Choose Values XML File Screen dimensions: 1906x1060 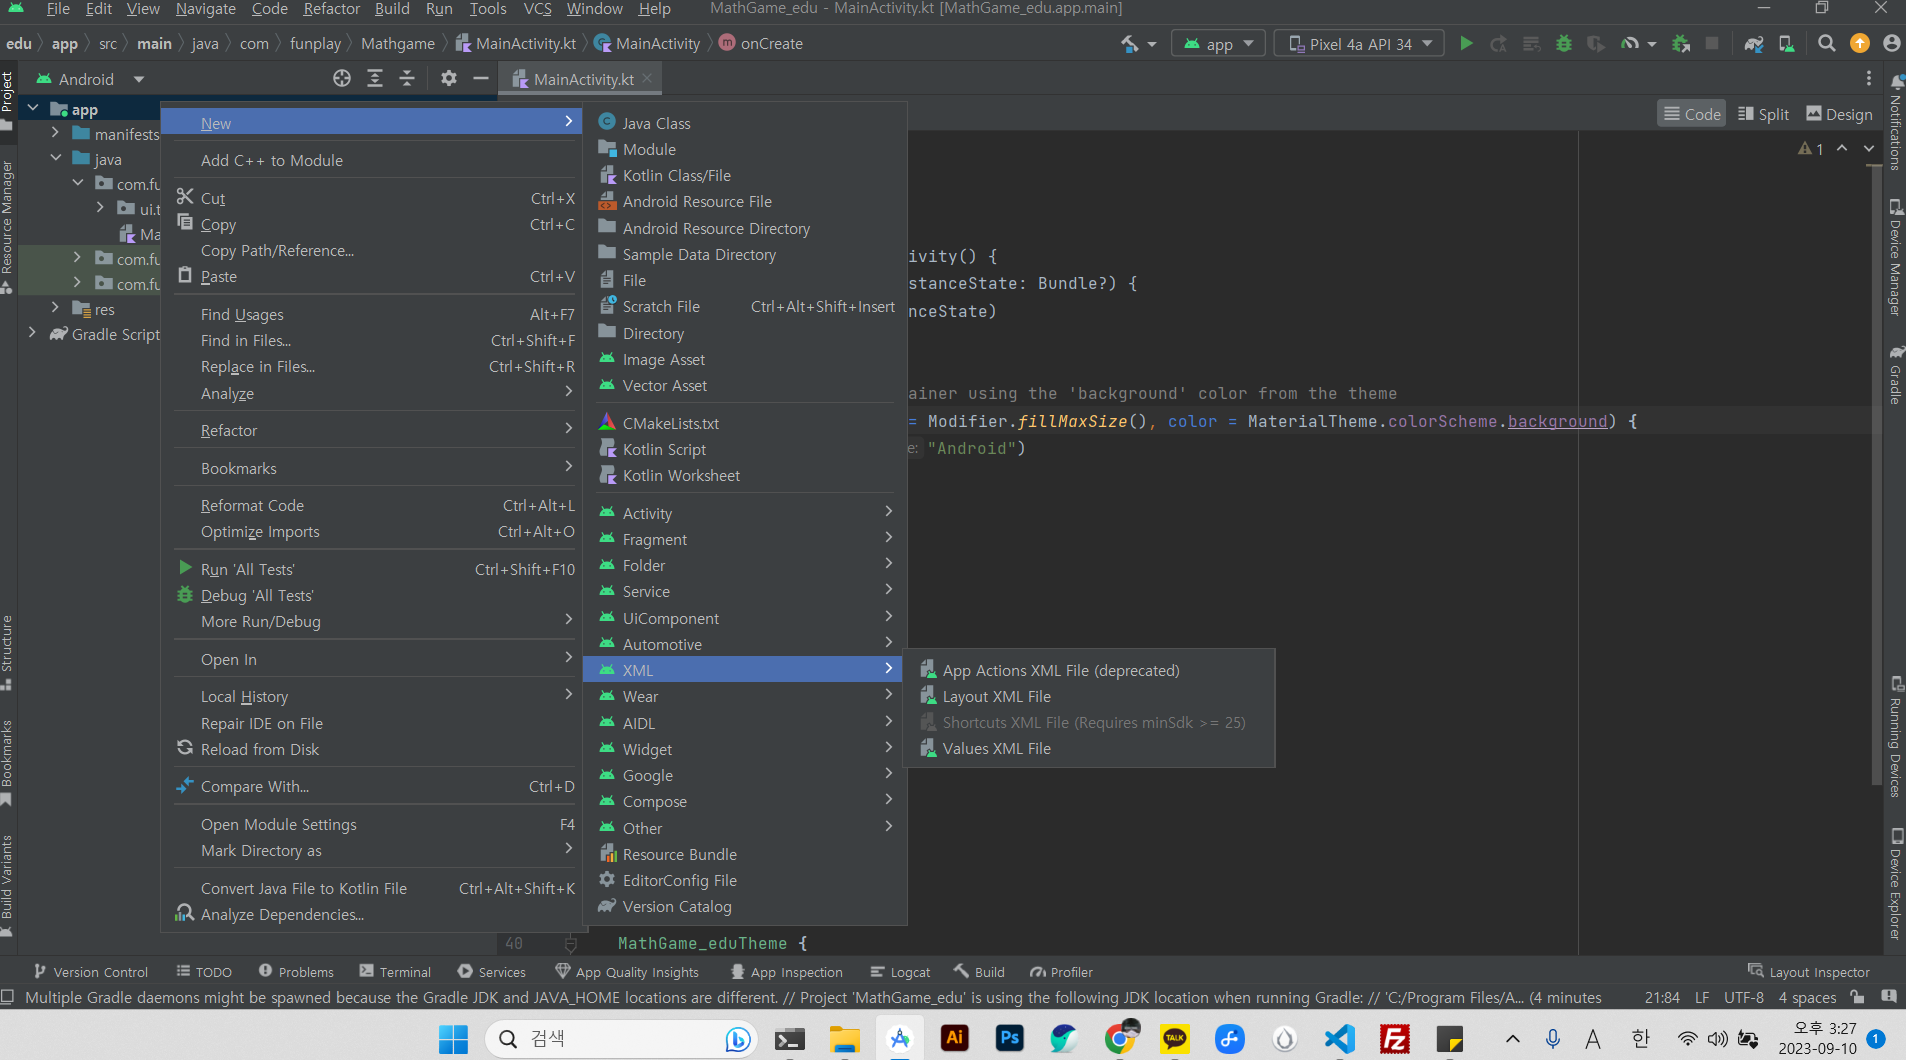tap(1088, 748)
